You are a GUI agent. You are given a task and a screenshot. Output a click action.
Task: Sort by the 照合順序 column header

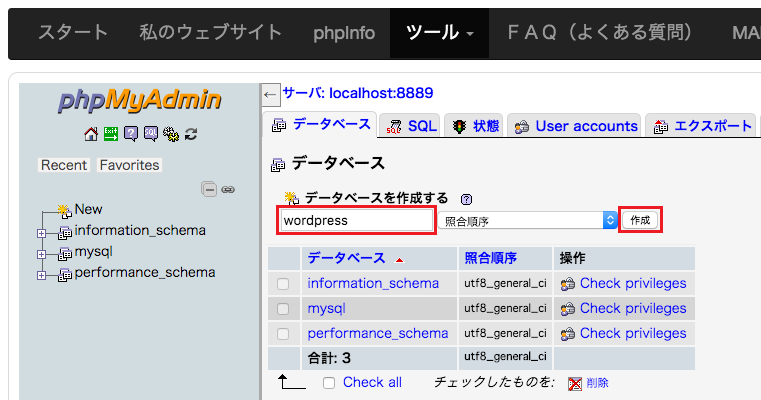[x=491, y=258]
